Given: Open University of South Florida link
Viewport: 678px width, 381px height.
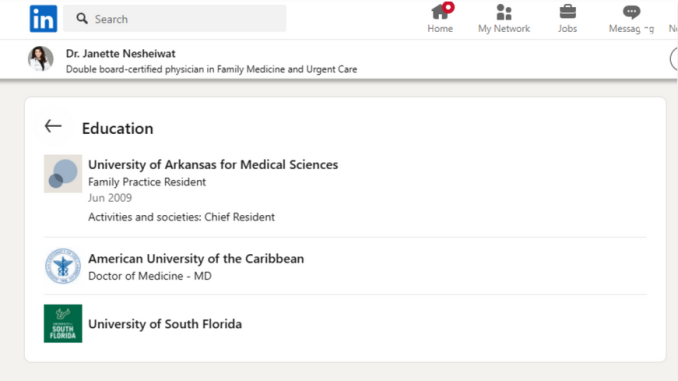Looking at the screenshot, I should (165, 324).
